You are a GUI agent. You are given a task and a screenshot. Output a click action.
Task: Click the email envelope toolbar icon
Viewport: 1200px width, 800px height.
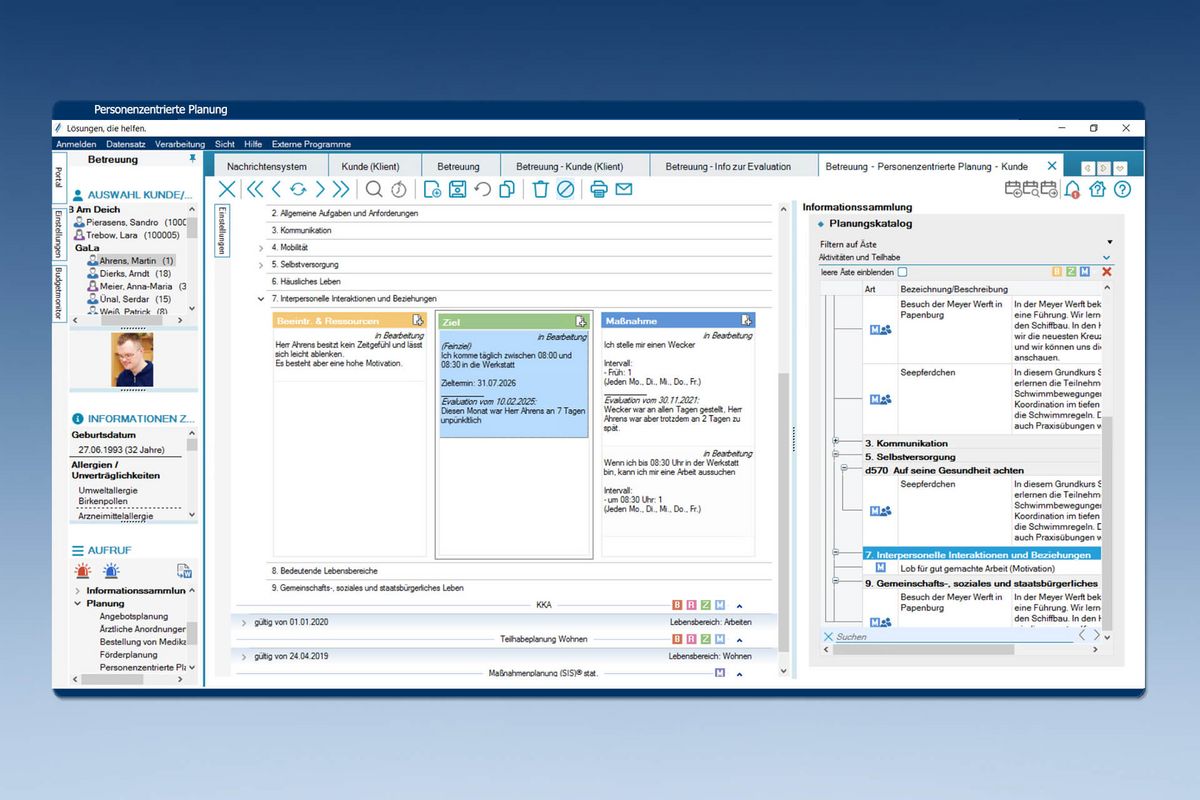tap(623, 189)
